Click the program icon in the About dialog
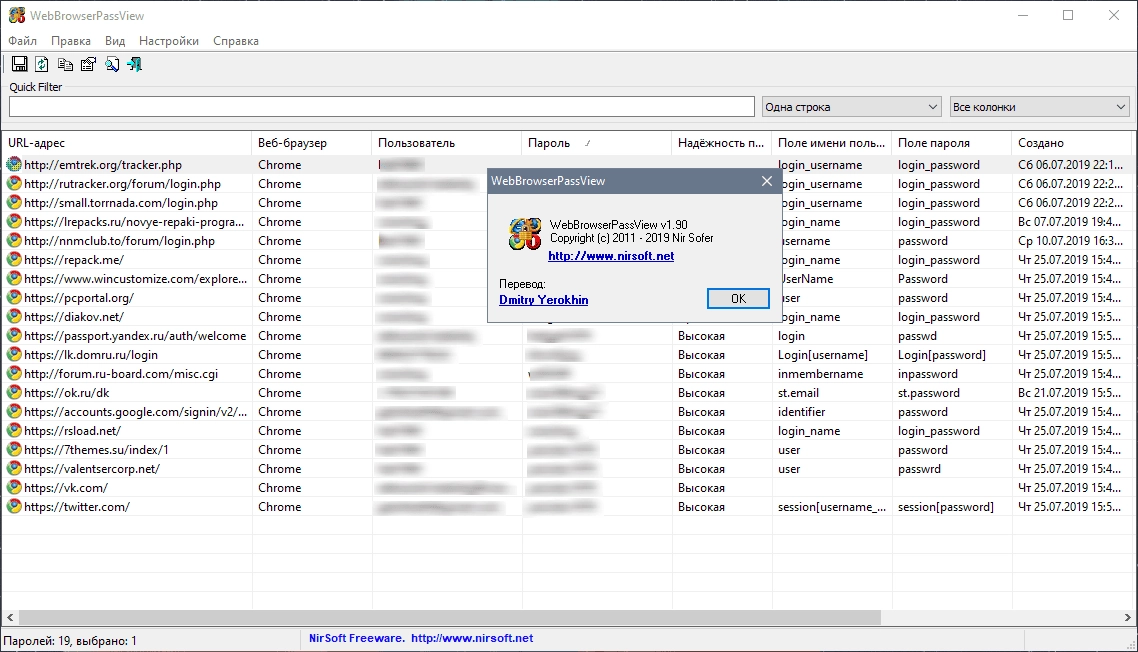Viewport: 1138px width, 652px height. [x=525, y=234]
